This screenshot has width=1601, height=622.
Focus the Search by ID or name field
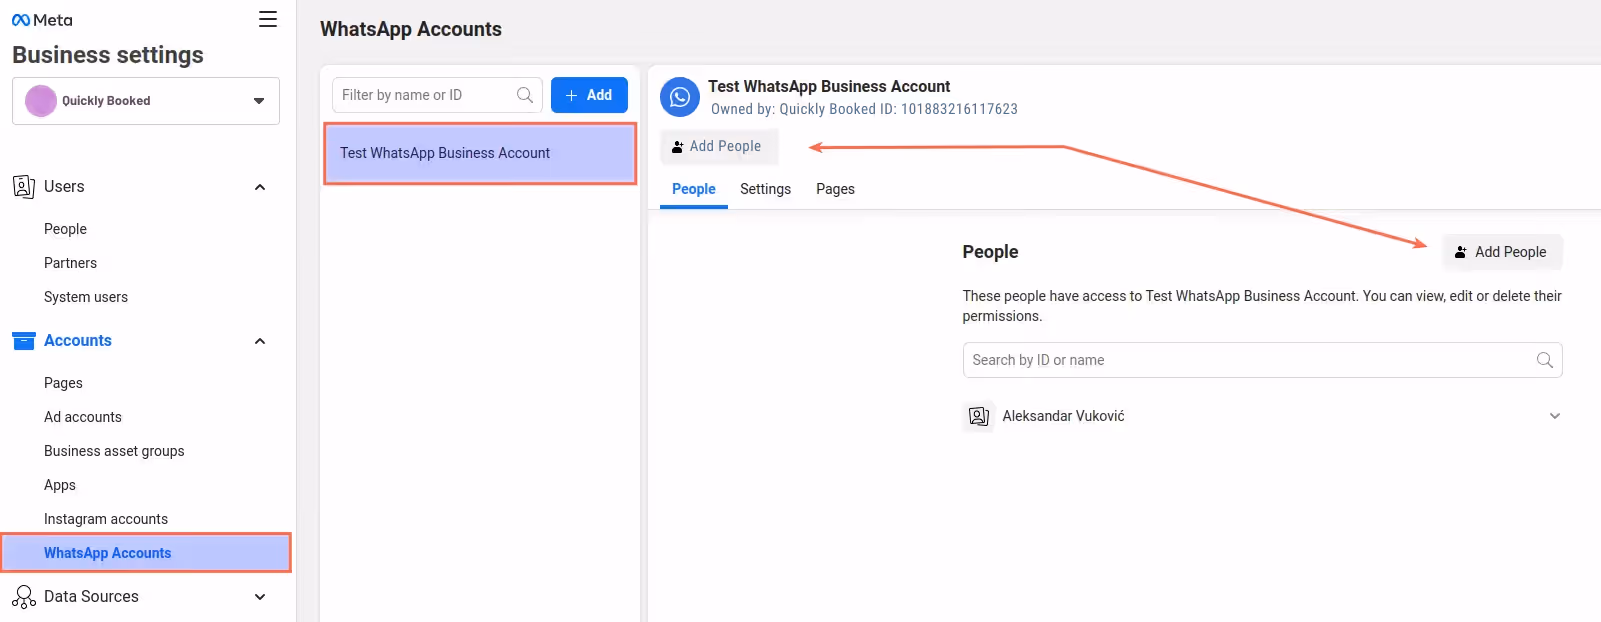1262,360
